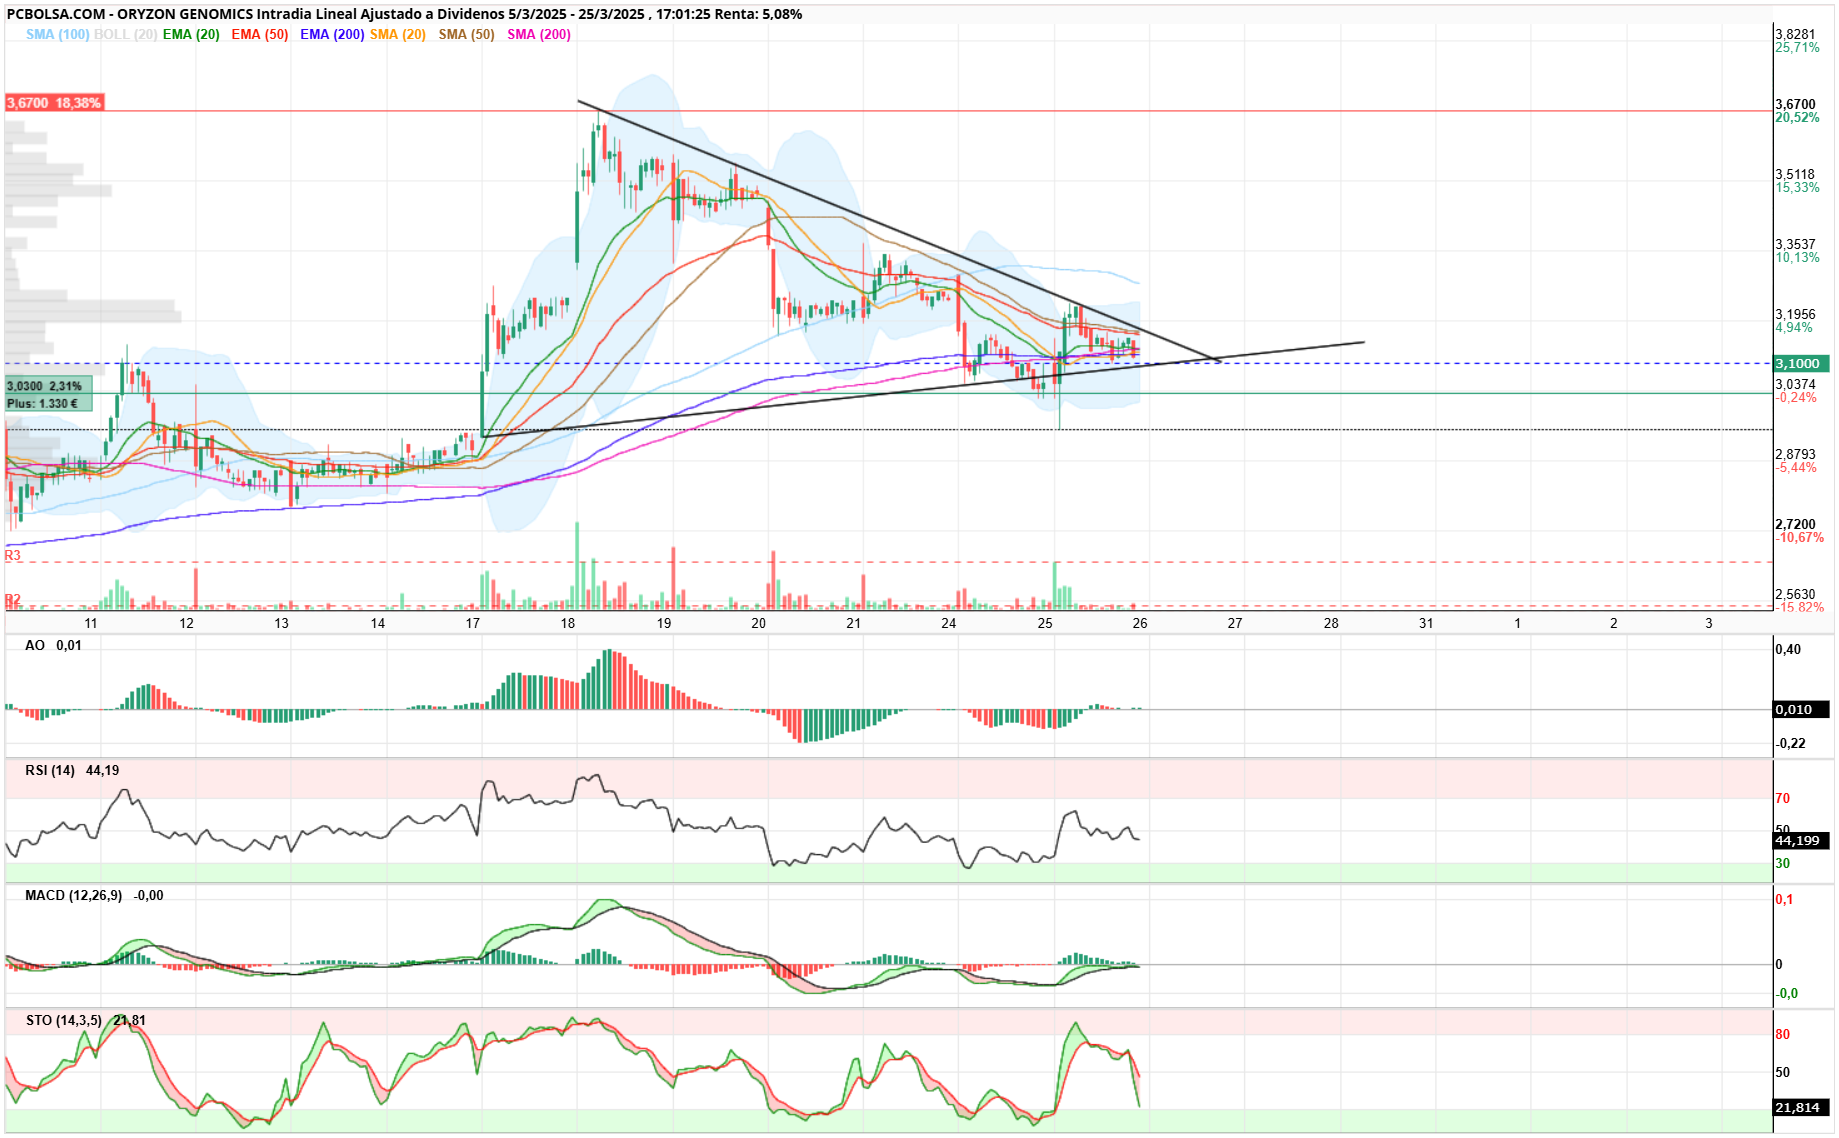Image resolution: width=1839 pixels, height=1138 pixels.
Task: Click the 2,5630 price axis value
Action: click(x=1795, y=594)
